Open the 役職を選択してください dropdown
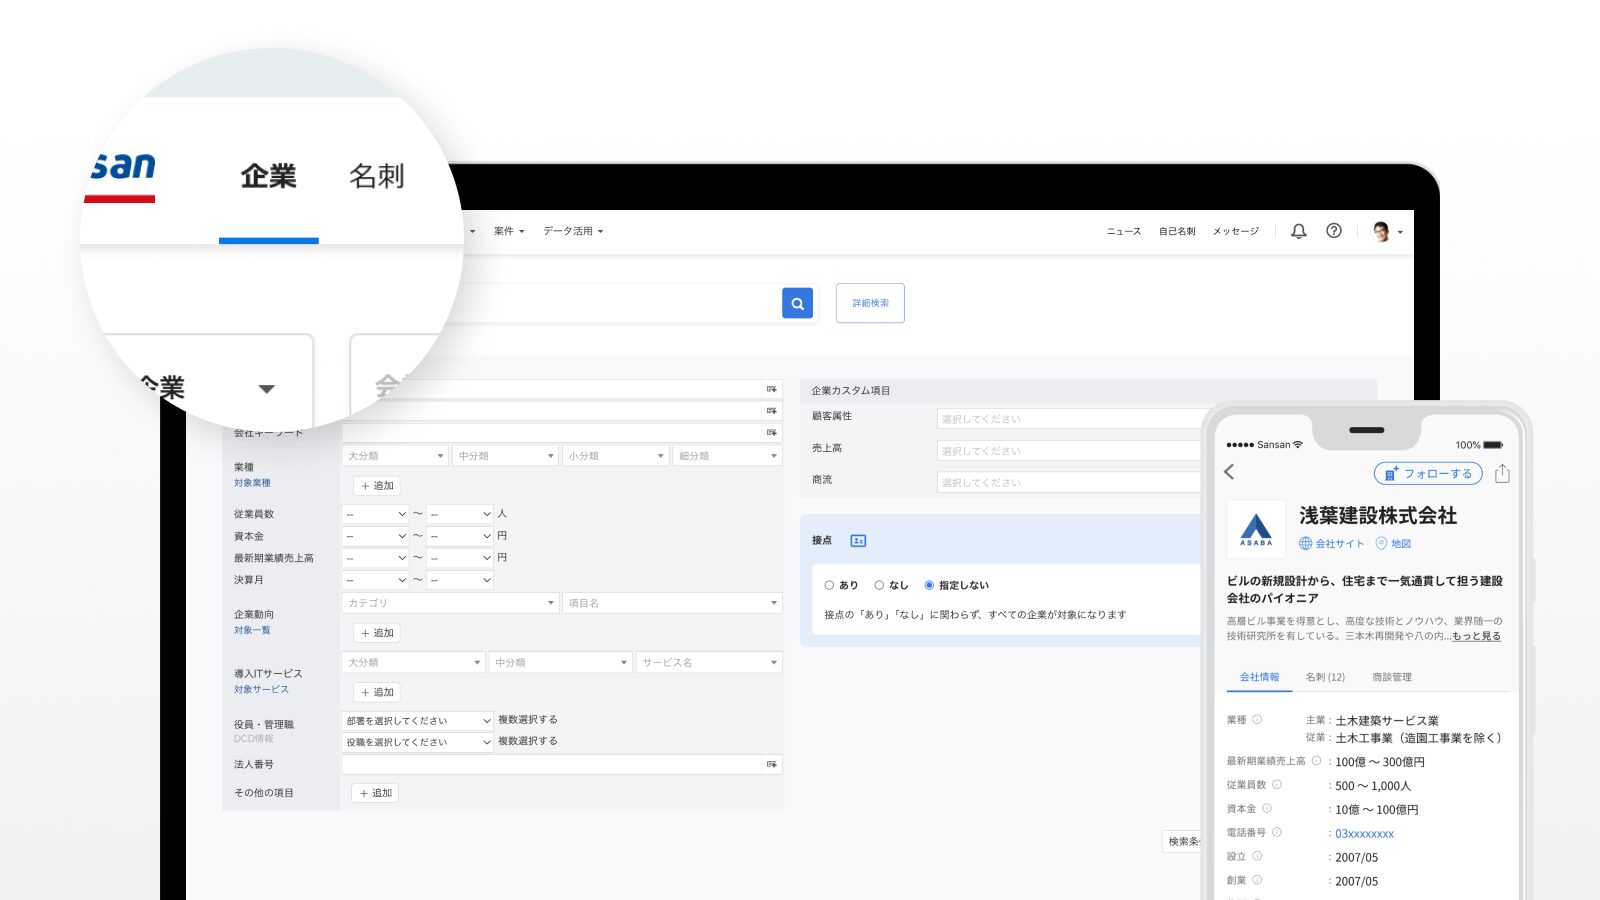Screen dimensions: 1600x900 pyautogui.click(x=418, y=742)
